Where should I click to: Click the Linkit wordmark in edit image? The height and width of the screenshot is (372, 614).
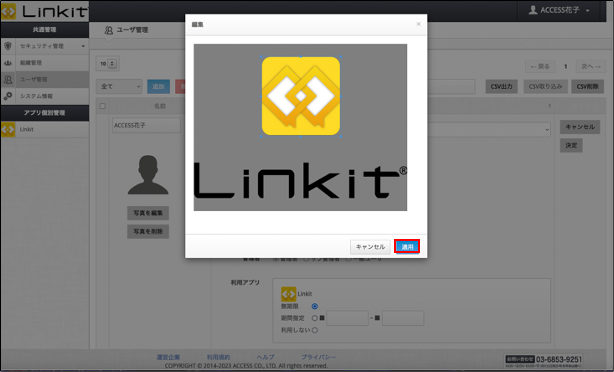click(300, 181)
